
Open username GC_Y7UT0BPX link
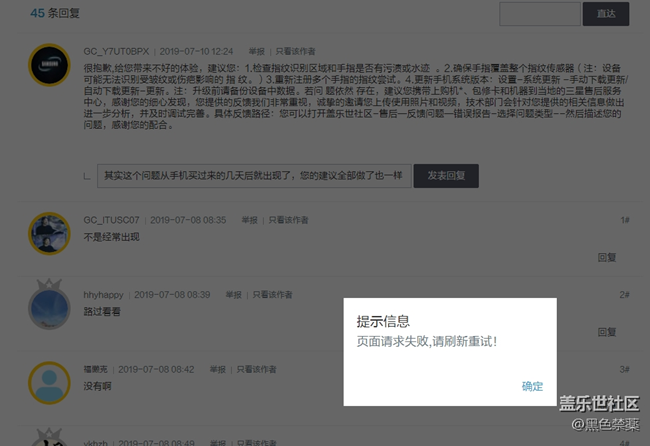116,51
